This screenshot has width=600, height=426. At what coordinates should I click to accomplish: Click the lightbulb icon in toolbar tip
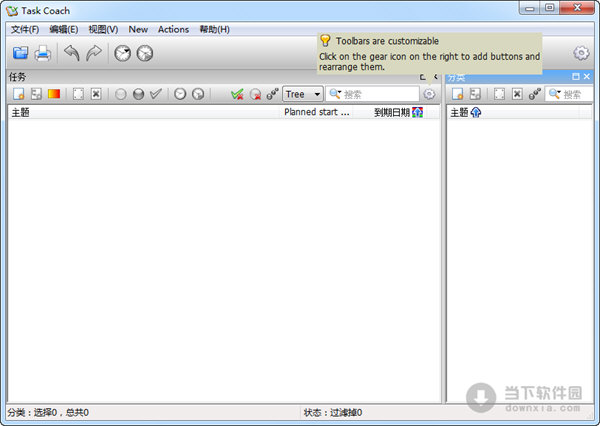click(325, 40)
